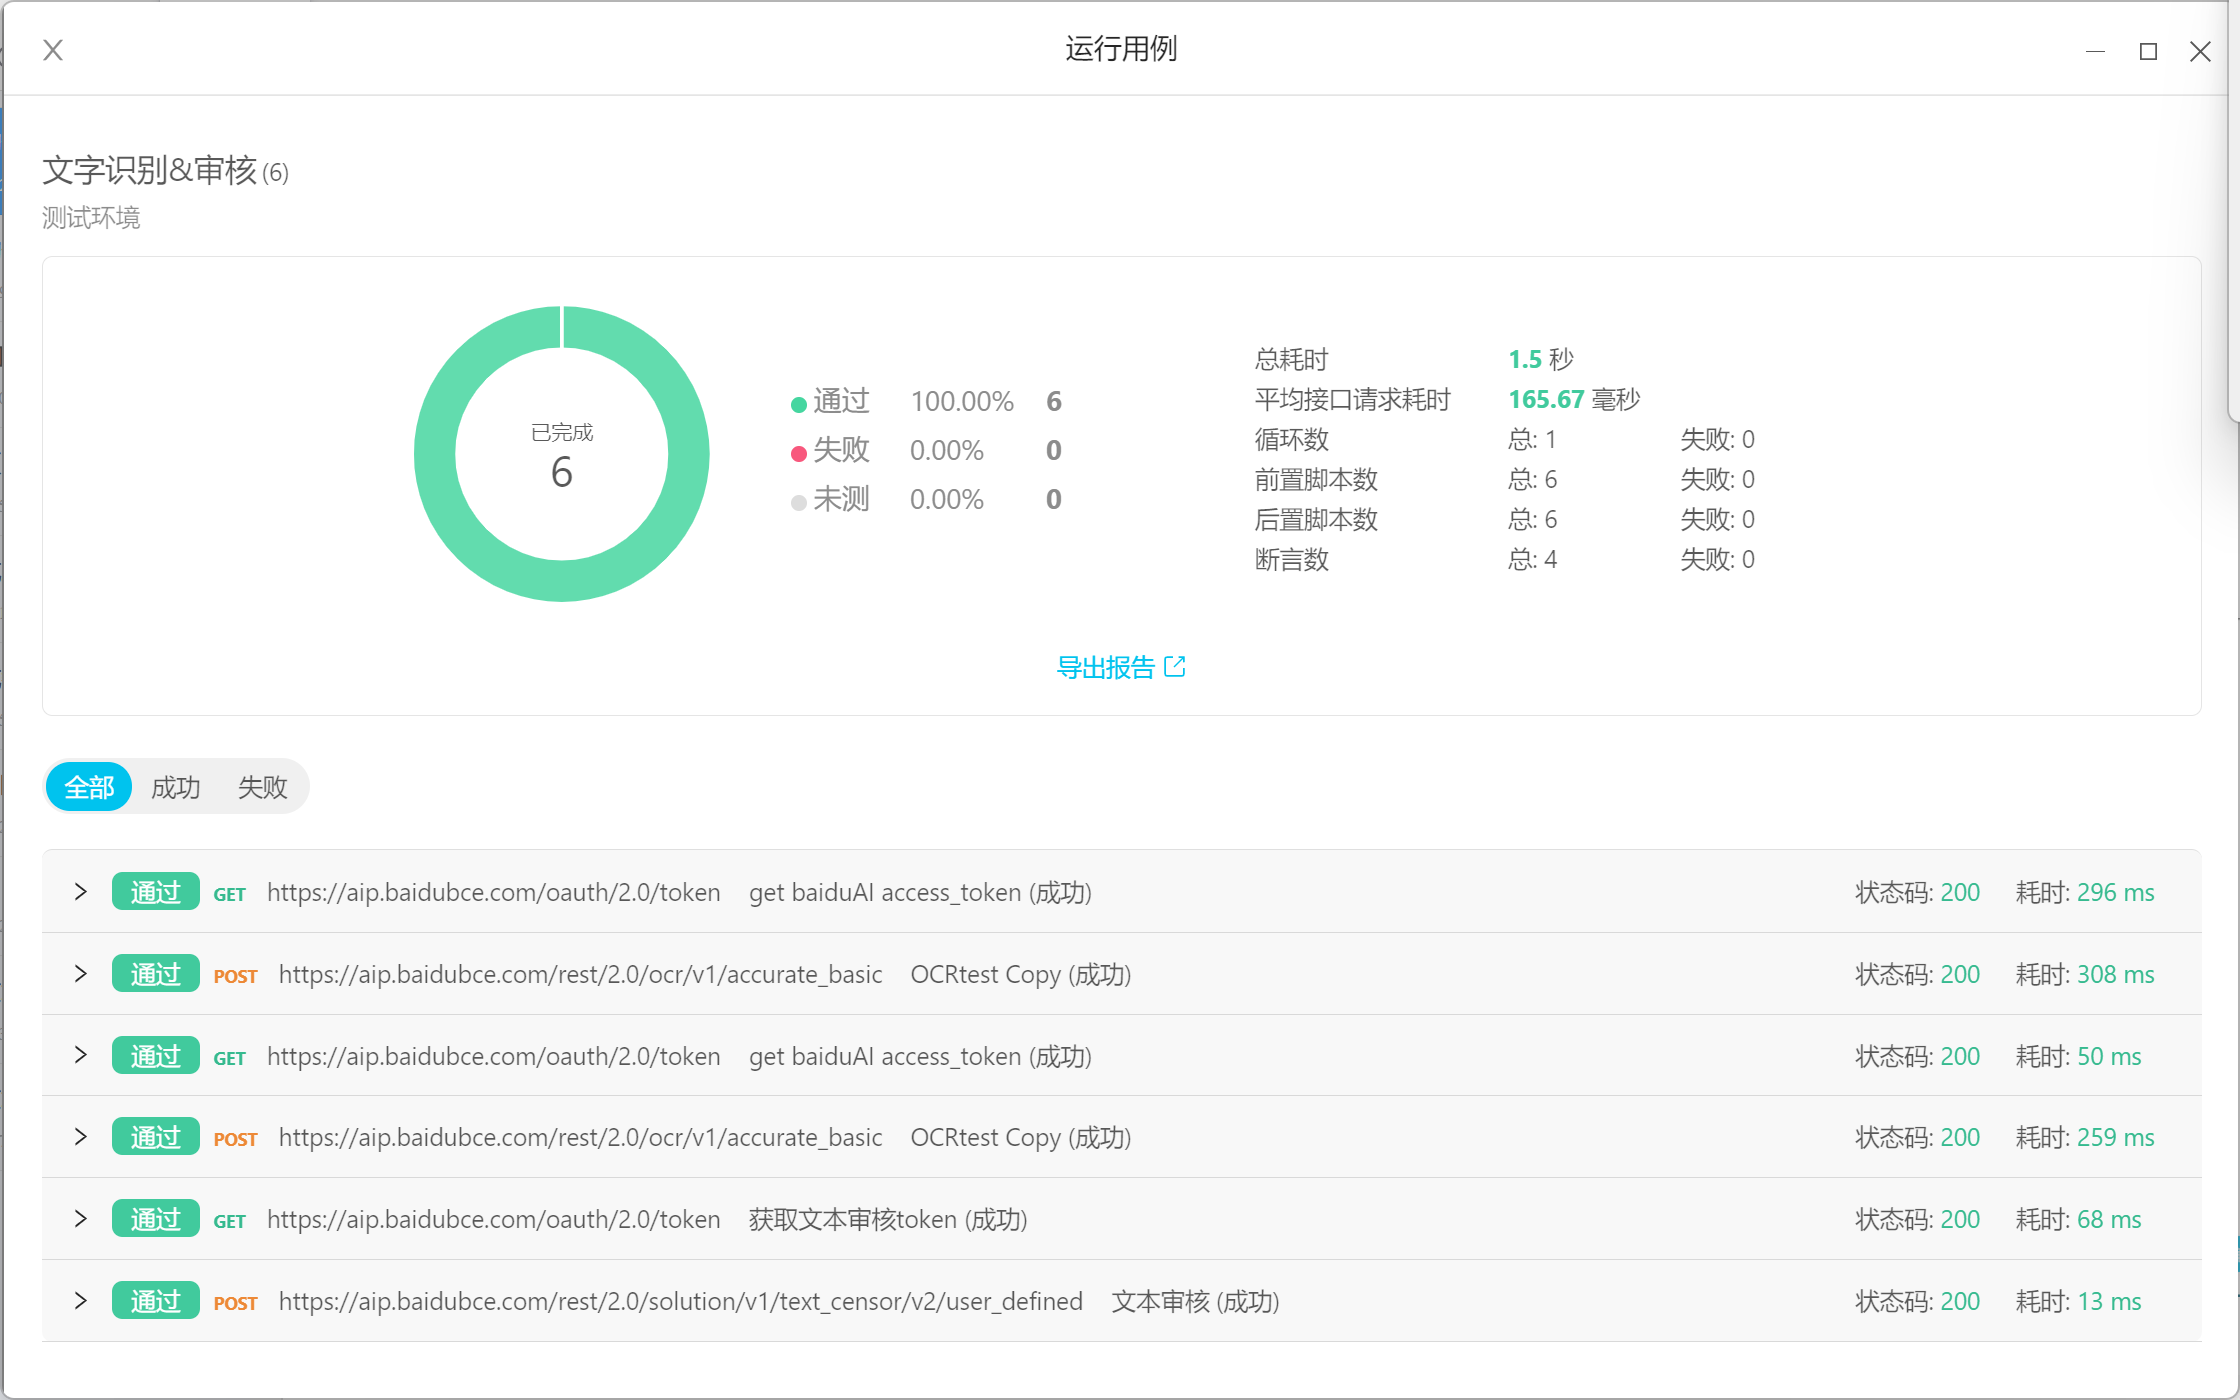Viewport: 2240px width, 1400px height.
Task: Click the 文字识别&审核 title
Action: pos(150,170)
